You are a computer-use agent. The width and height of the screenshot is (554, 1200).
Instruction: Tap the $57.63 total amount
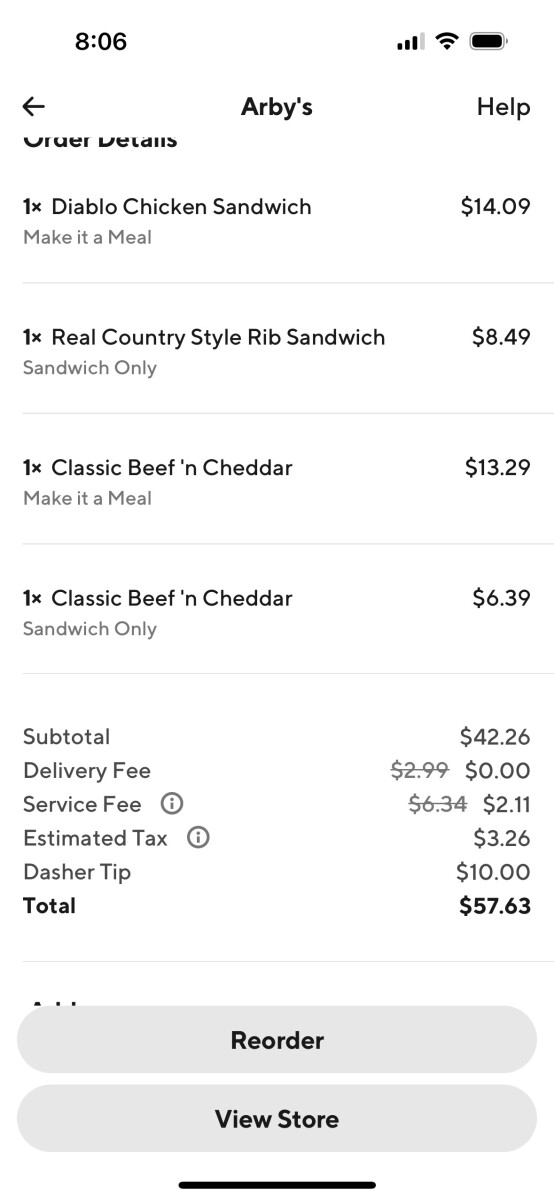click(x=495, y=906)
